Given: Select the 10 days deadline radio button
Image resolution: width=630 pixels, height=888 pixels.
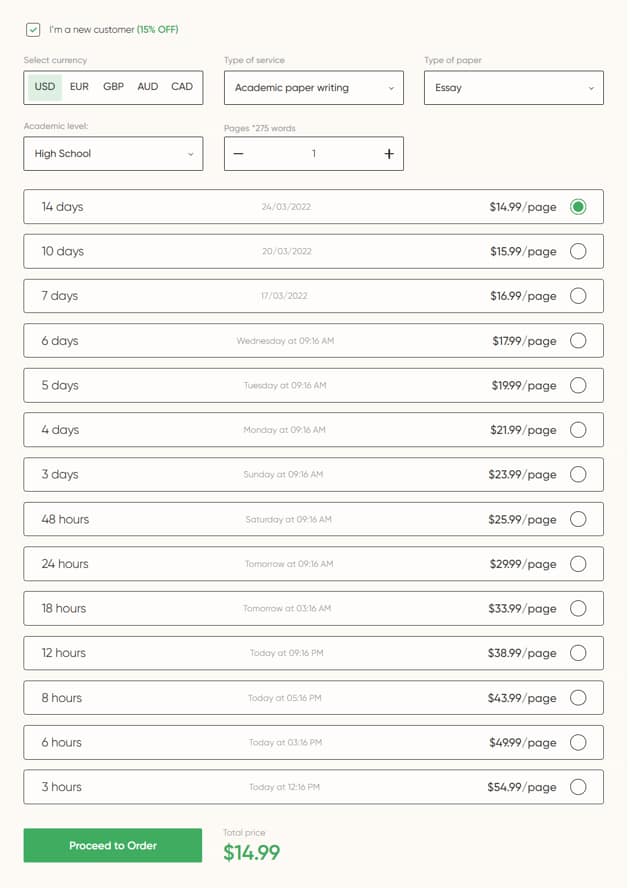Looking at the screenshot, I should coord(578,251).
